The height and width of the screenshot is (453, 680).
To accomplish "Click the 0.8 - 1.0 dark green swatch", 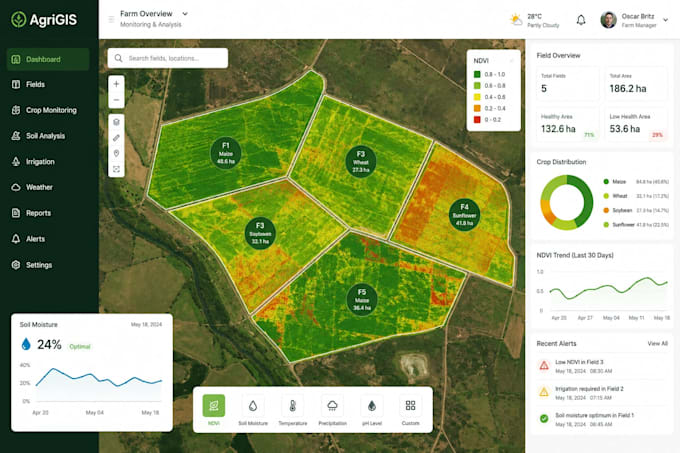I will (477, 75).
